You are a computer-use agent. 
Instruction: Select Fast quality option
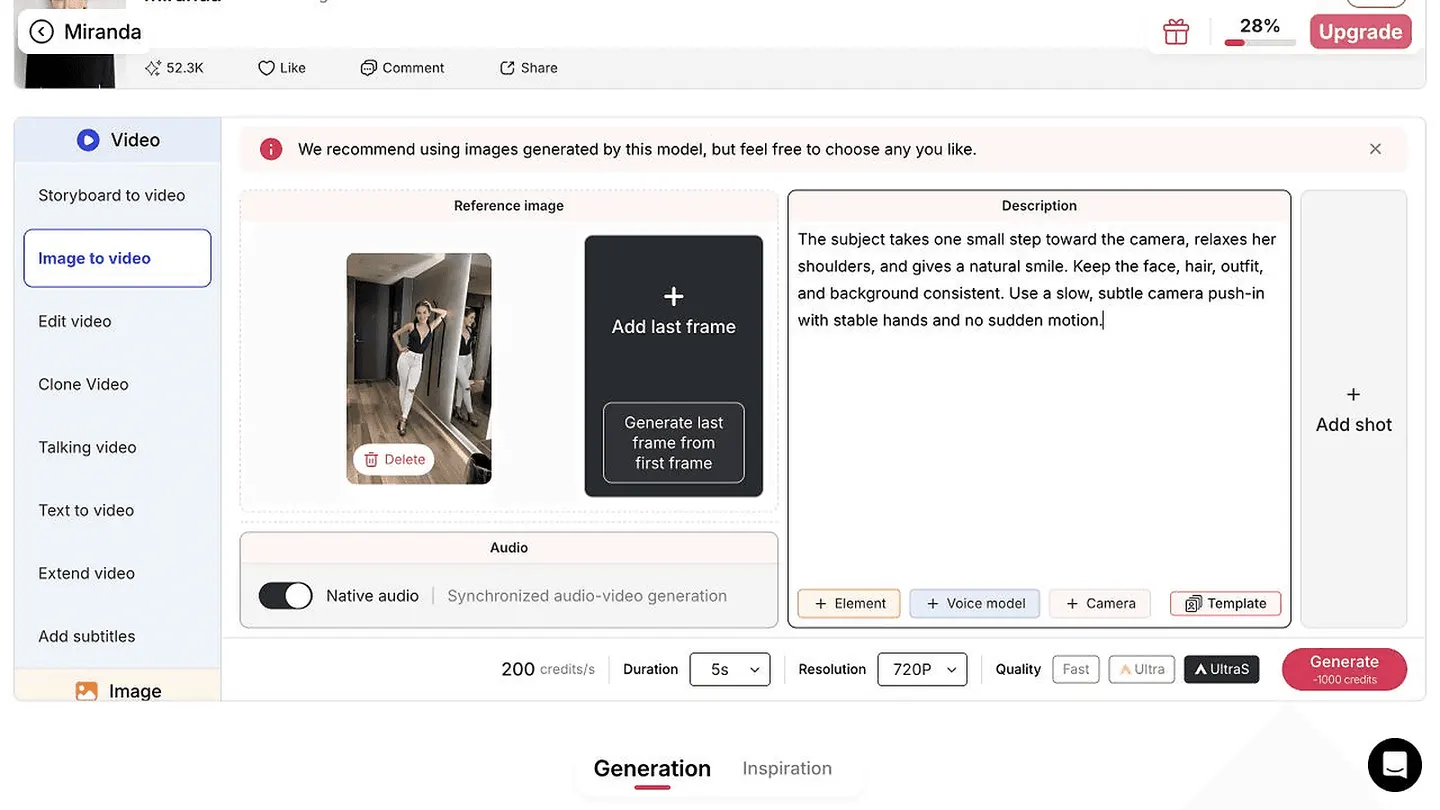[1076, 669]
